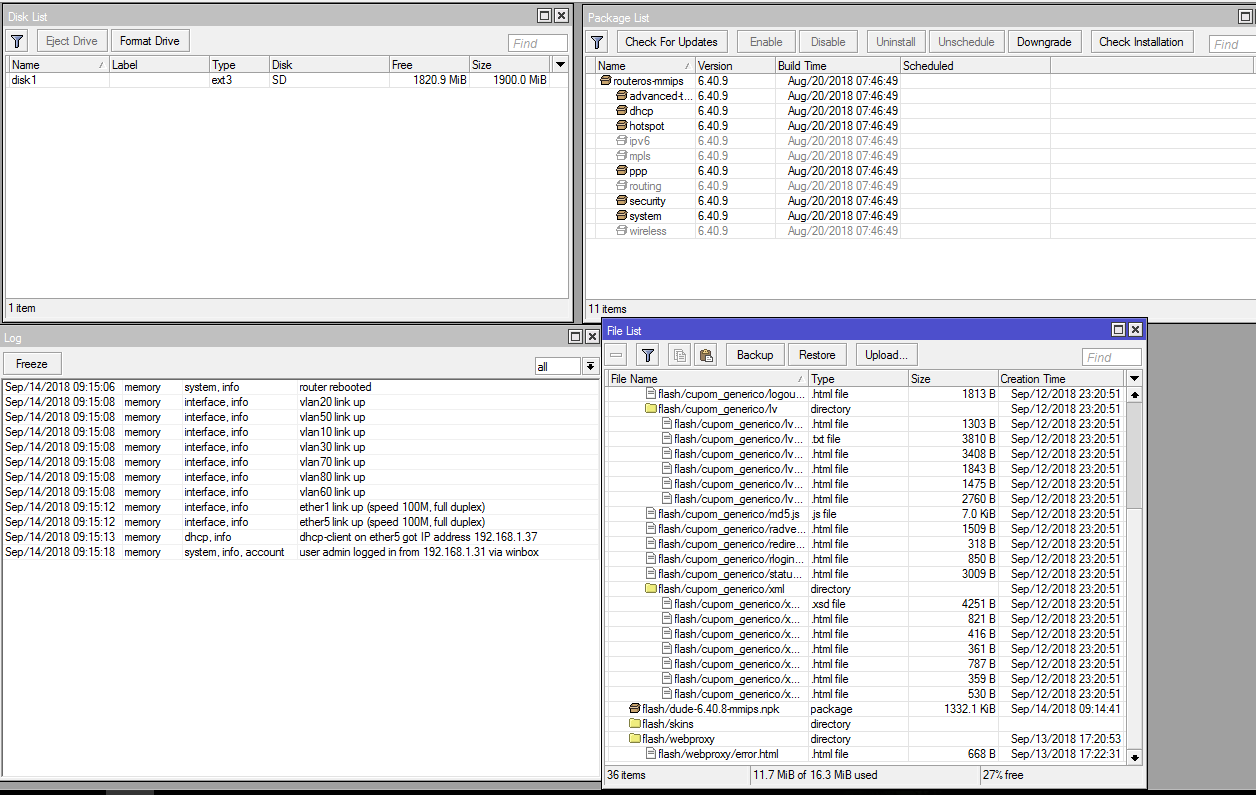
Task: Click folder icon of flash/cupom_generico/xml
Action: (651, 589)
